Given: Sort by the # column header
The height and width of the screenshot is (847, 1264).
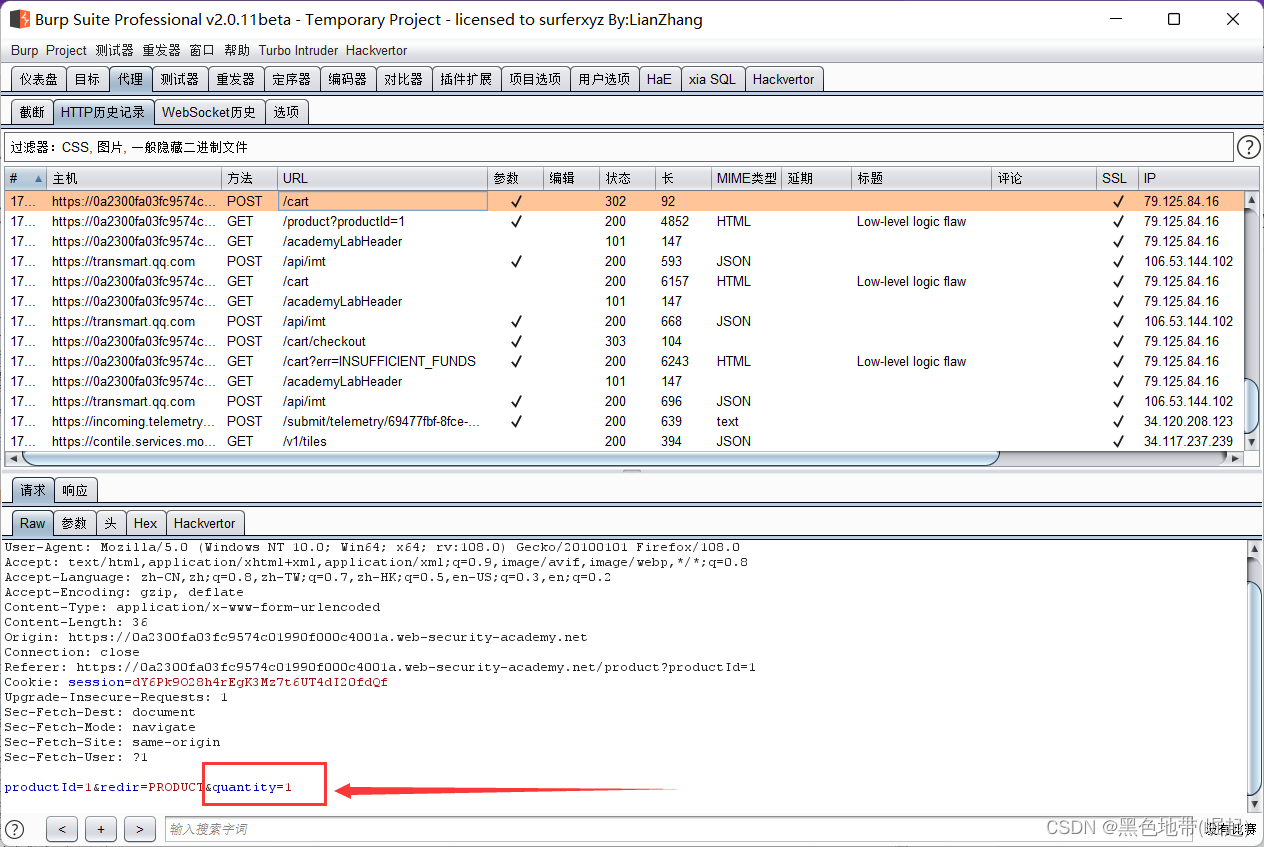Looking at the screenshot, I should pos(26,178).
